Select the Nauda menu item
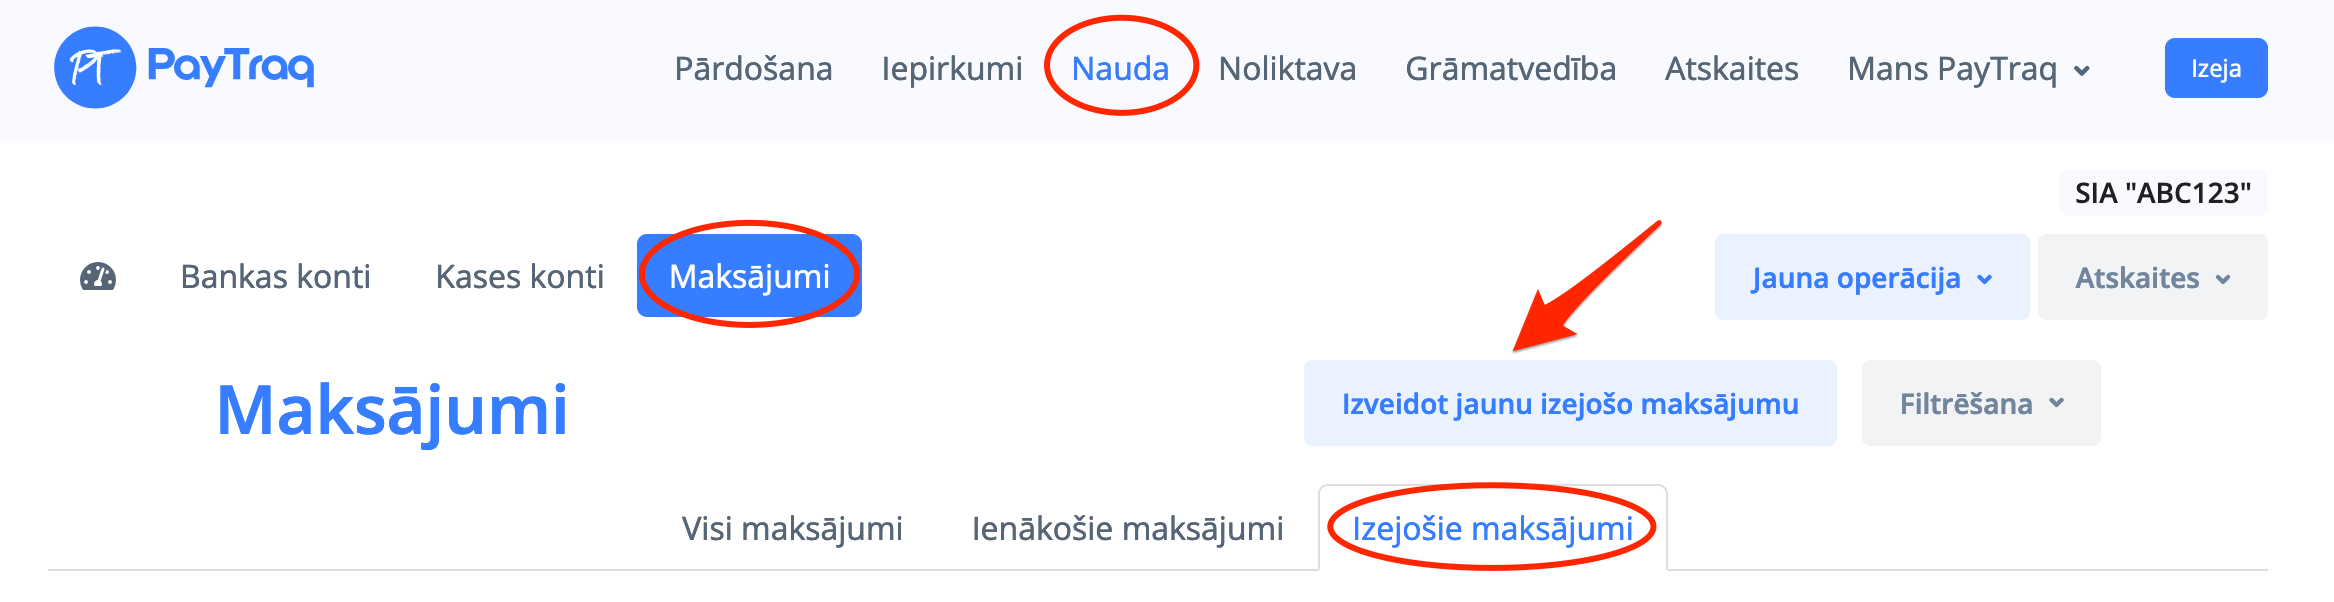 pos(1120,69)
